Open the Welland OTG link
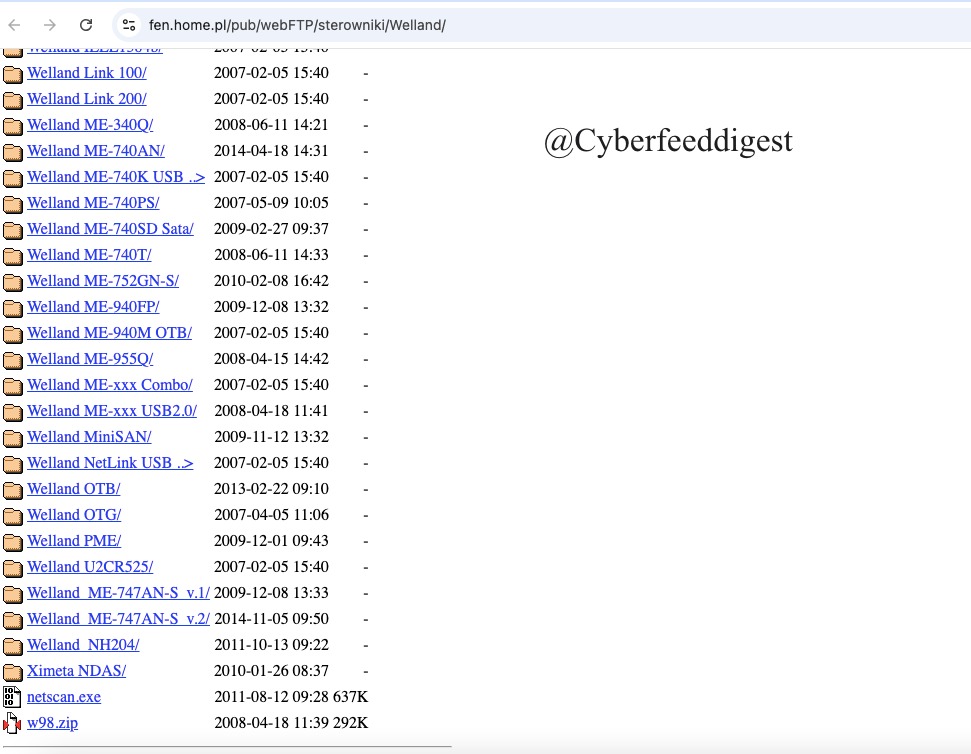This screenshot has width=971, height=754. point(74,514)
